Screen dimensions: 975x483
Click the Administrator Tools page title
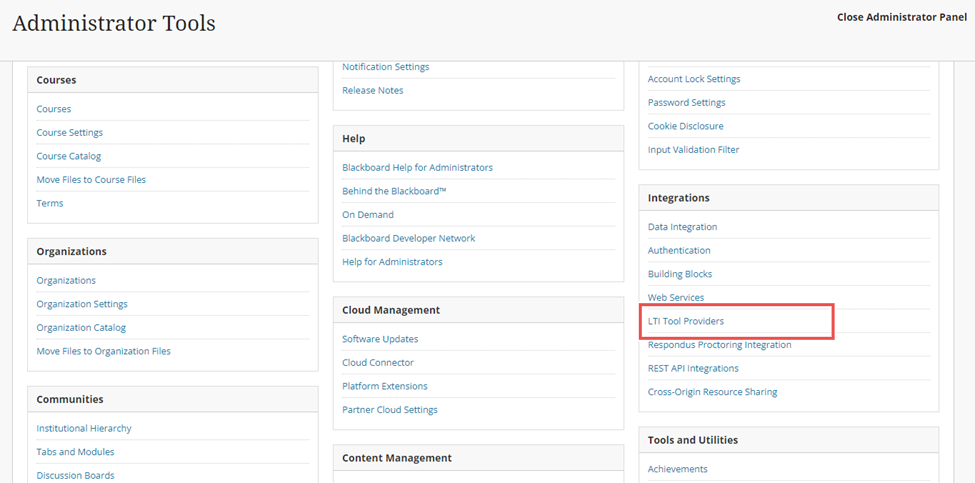(114, 24)
